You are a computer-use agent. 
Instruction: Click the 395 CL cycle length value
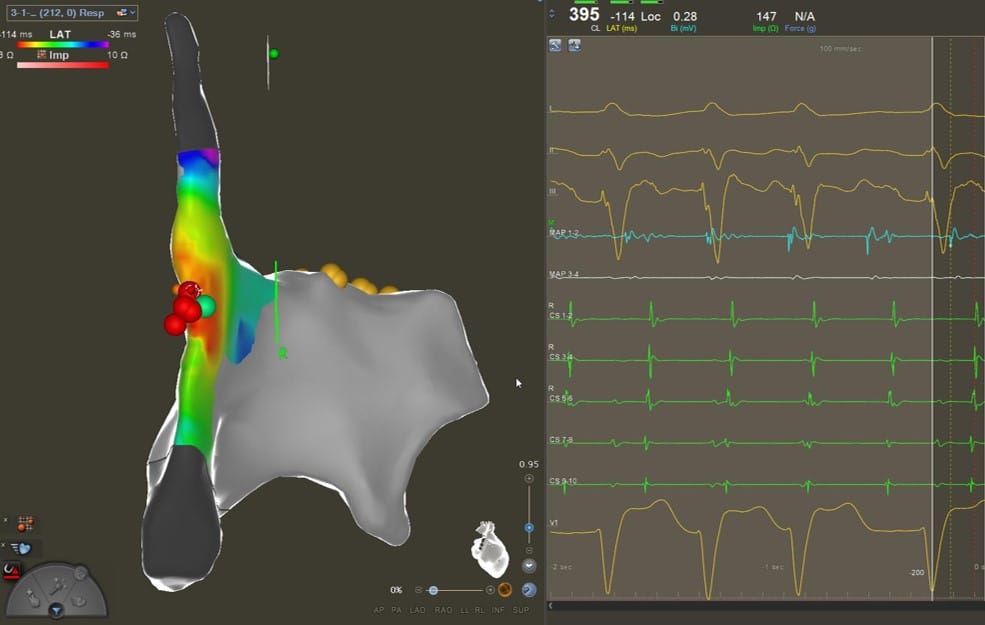pos(584,14)
